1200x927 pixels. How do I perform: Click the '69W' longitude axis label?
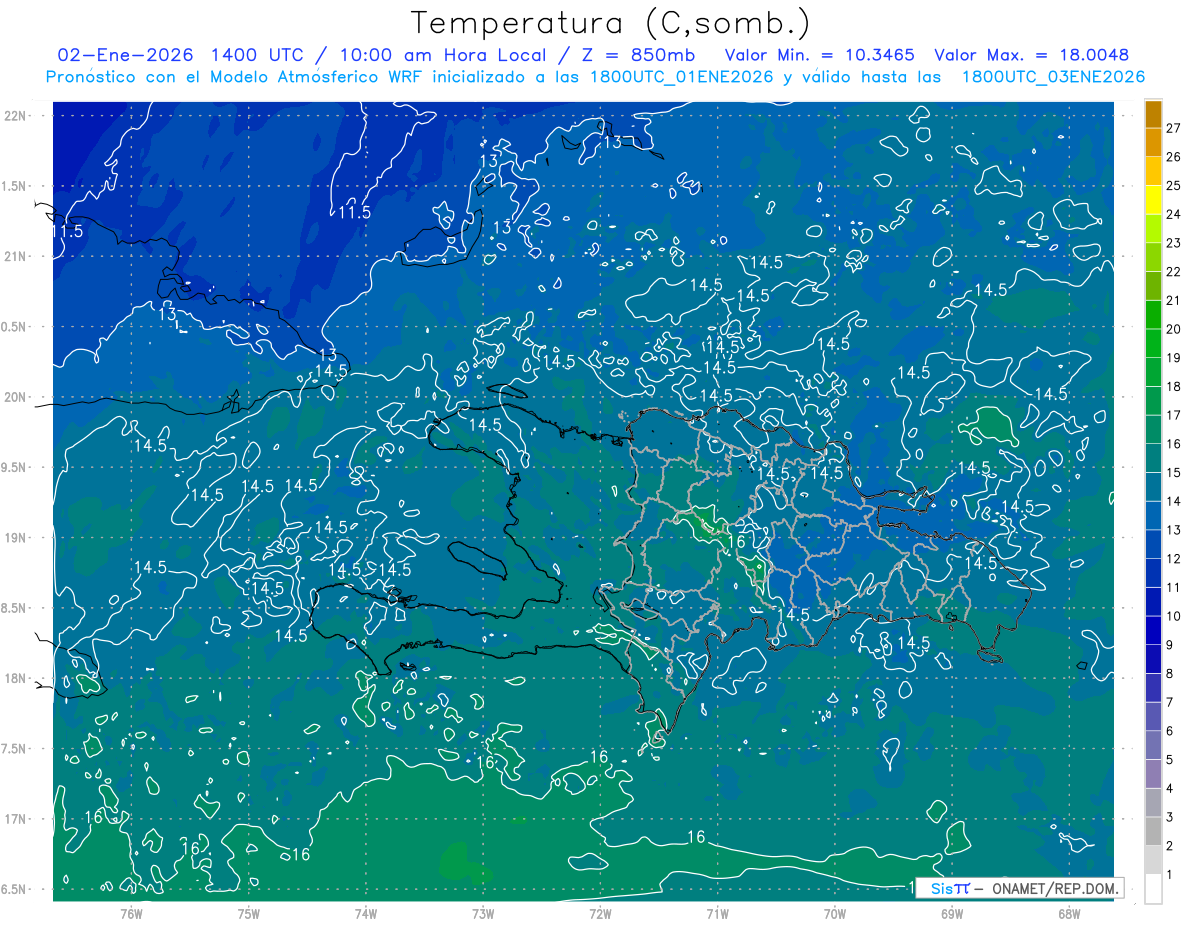pos(952,913)
